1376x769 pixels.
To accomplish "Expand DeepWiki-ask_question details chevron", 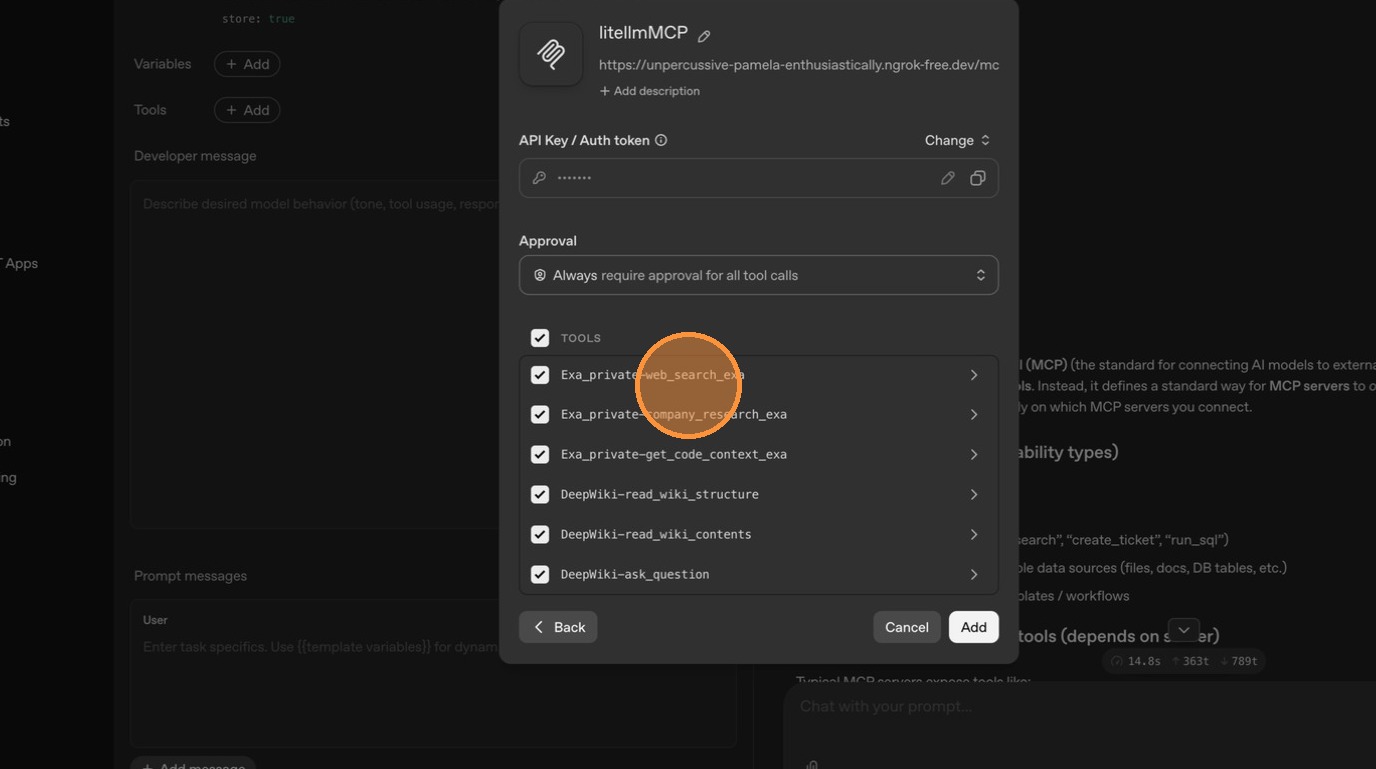I will [974, 574].
